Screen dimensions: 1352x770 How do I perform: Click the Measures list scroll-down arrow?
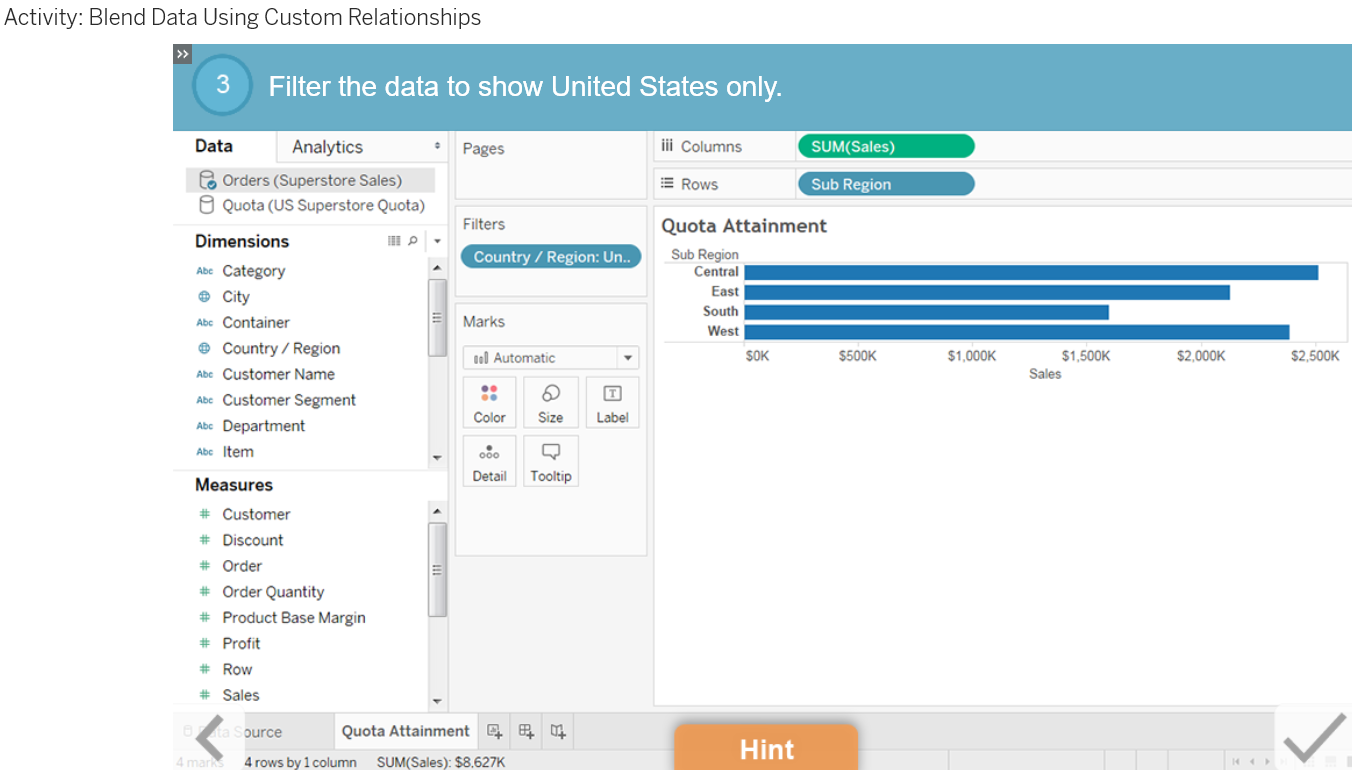(x=437, y=702)
